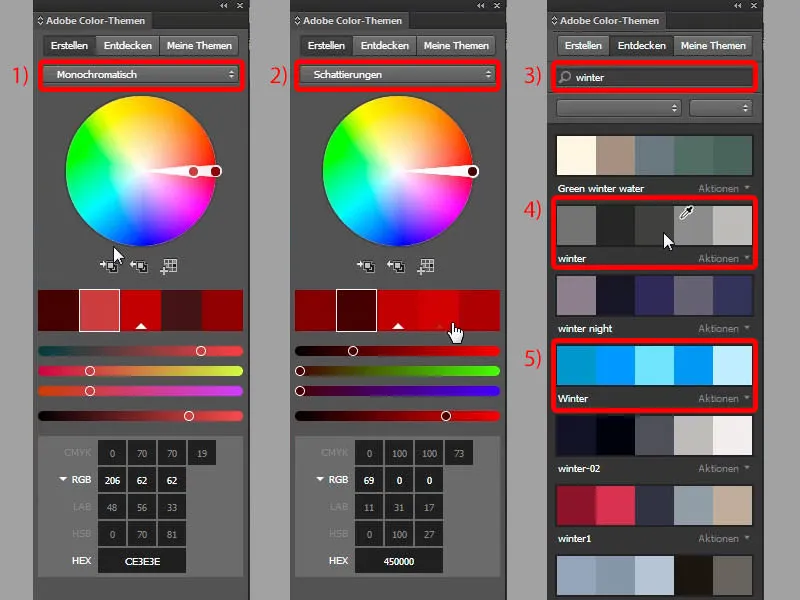Open Aktionen menu for Green winter water
Viewport: 800px width, 600px height.
click(724, 188)
